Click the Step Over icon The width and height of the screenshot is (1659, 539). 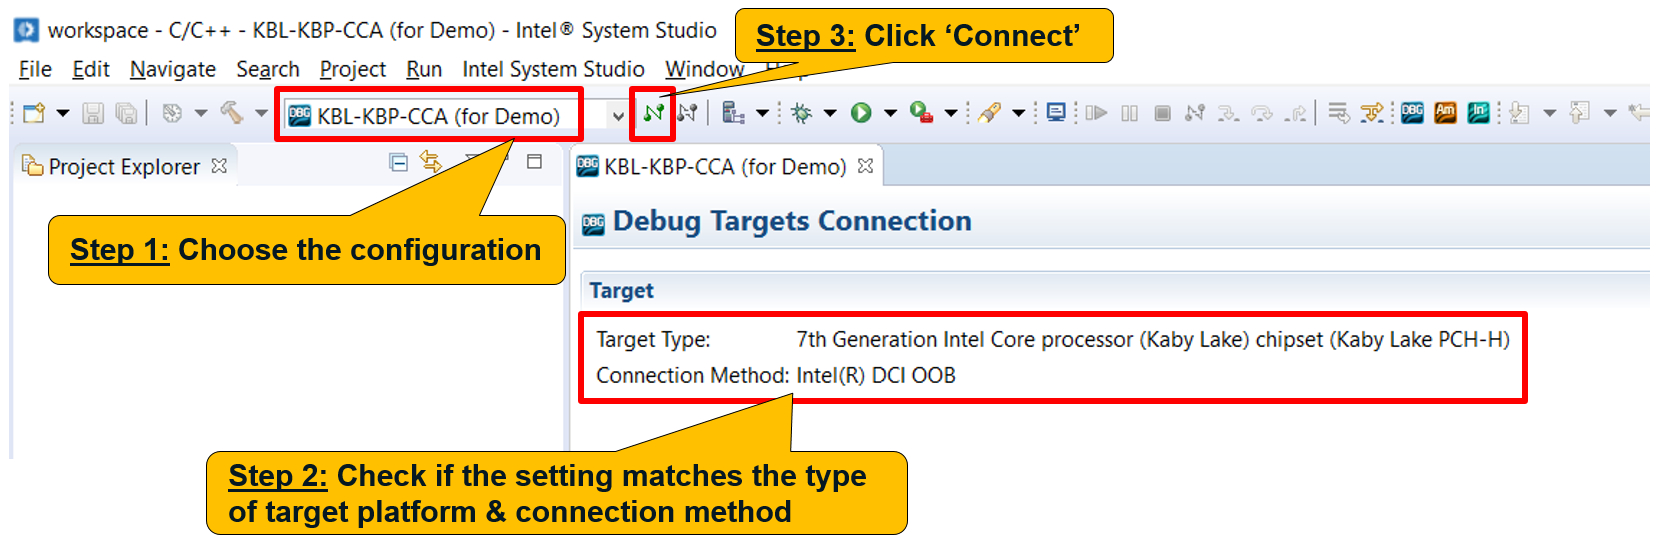1262,113
